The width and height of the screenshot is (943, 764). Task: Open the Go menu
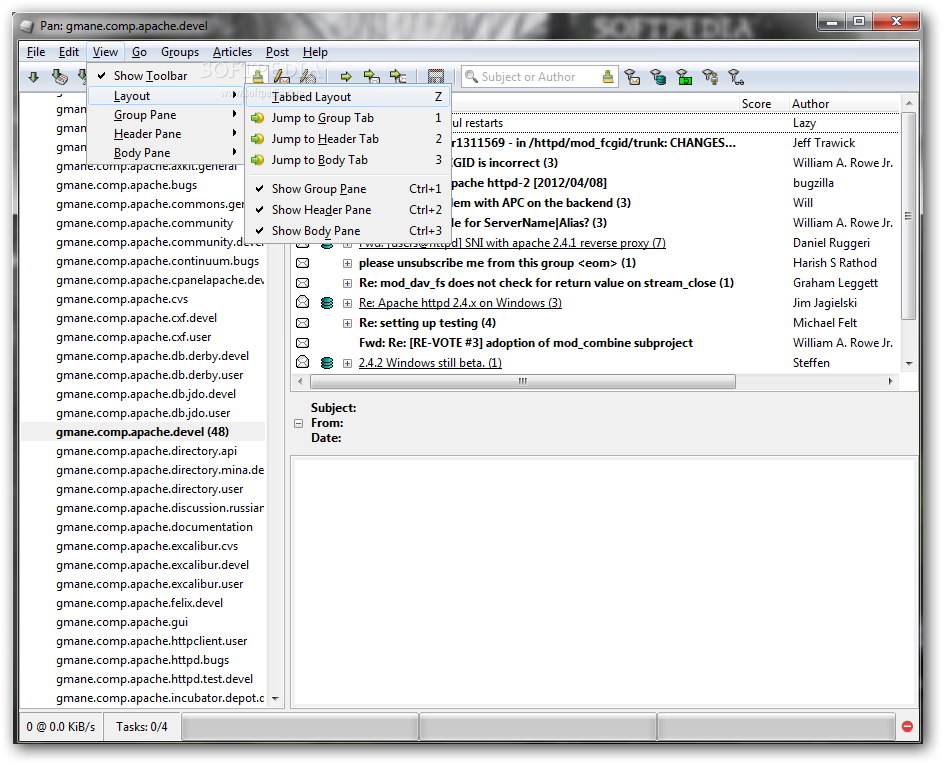pos(139,52)
